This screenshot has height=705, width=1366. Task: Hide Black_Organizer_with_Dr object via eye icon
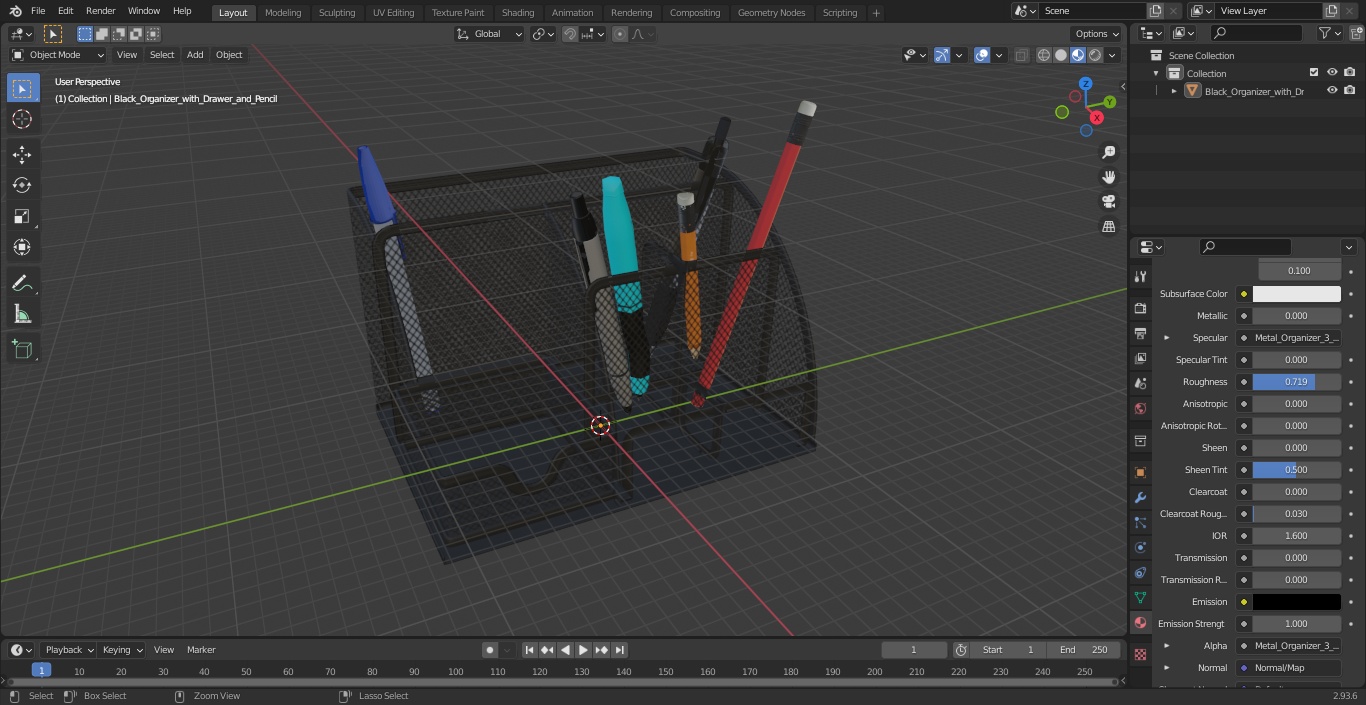tap(1332, 91)
